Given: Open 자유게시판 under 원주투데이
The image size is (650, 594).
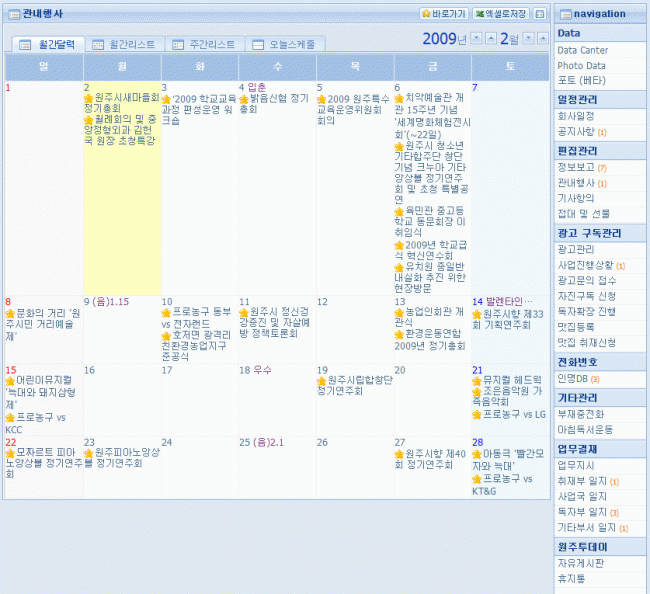Looking at the screenshot, I should click(580, 563).
